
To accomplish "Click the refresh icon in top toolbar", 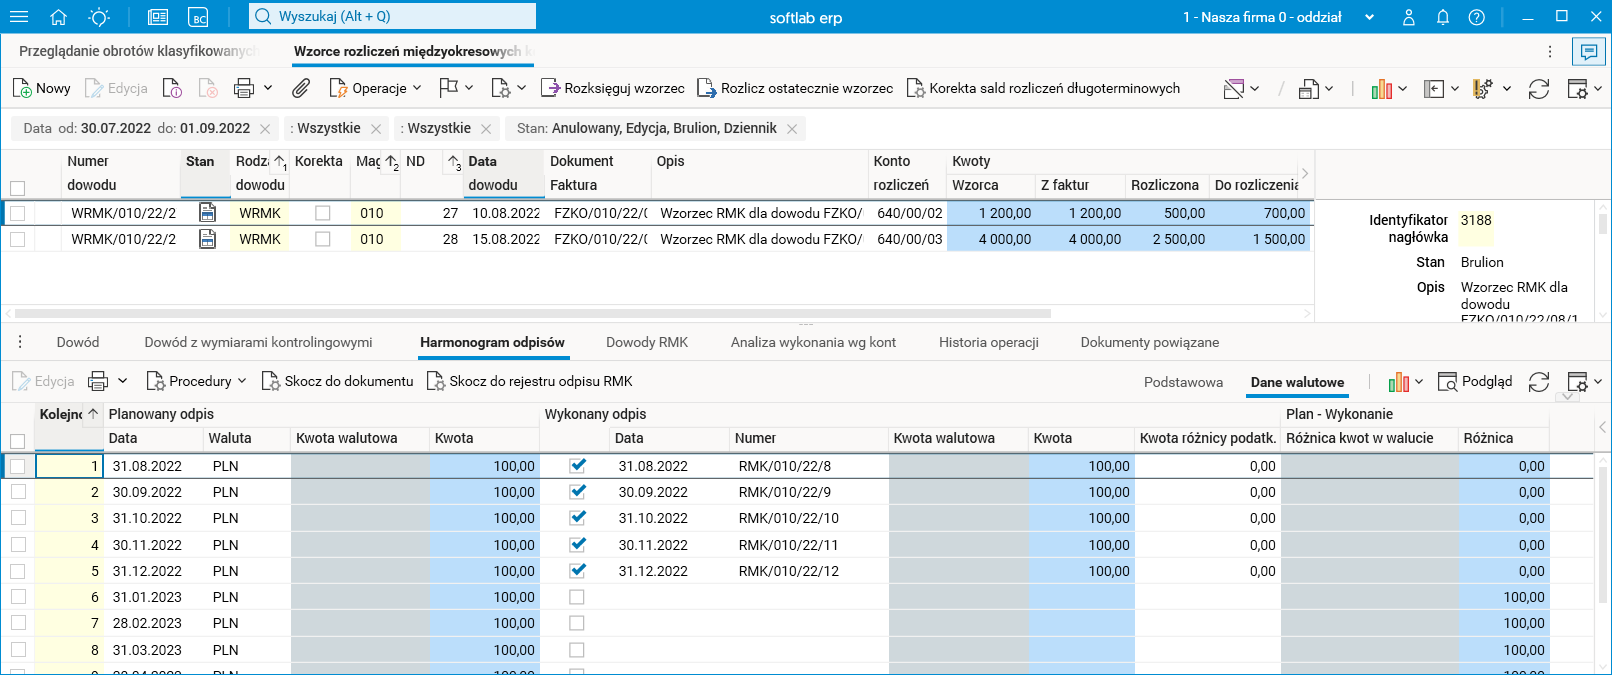I will click(1539, 89).
